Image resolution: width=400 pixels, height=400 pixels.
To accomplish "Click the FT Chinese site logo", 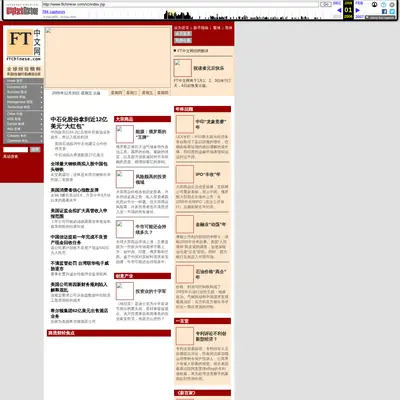I will coord(24,45).
